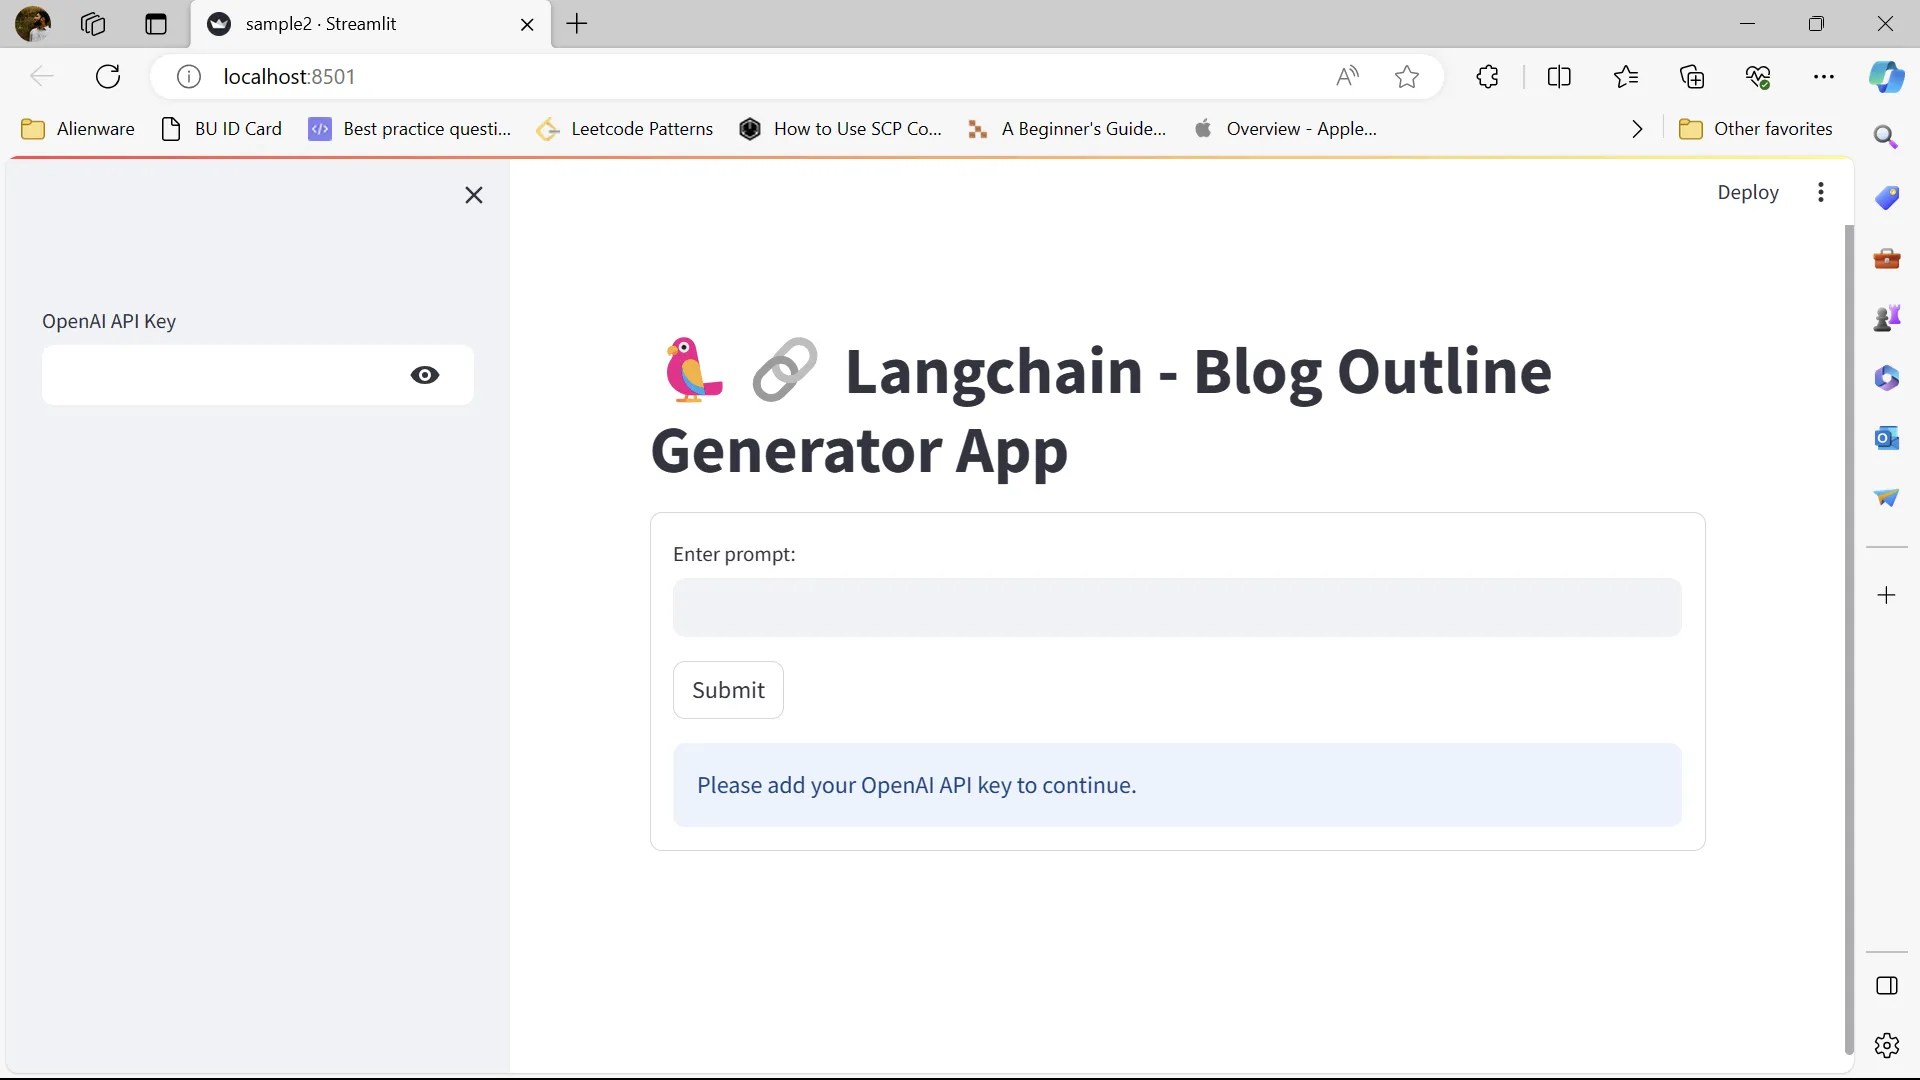Close the Streamlit sidebar panel
This screenshot has width=1920, height=1080.
[x=474, y=195]
